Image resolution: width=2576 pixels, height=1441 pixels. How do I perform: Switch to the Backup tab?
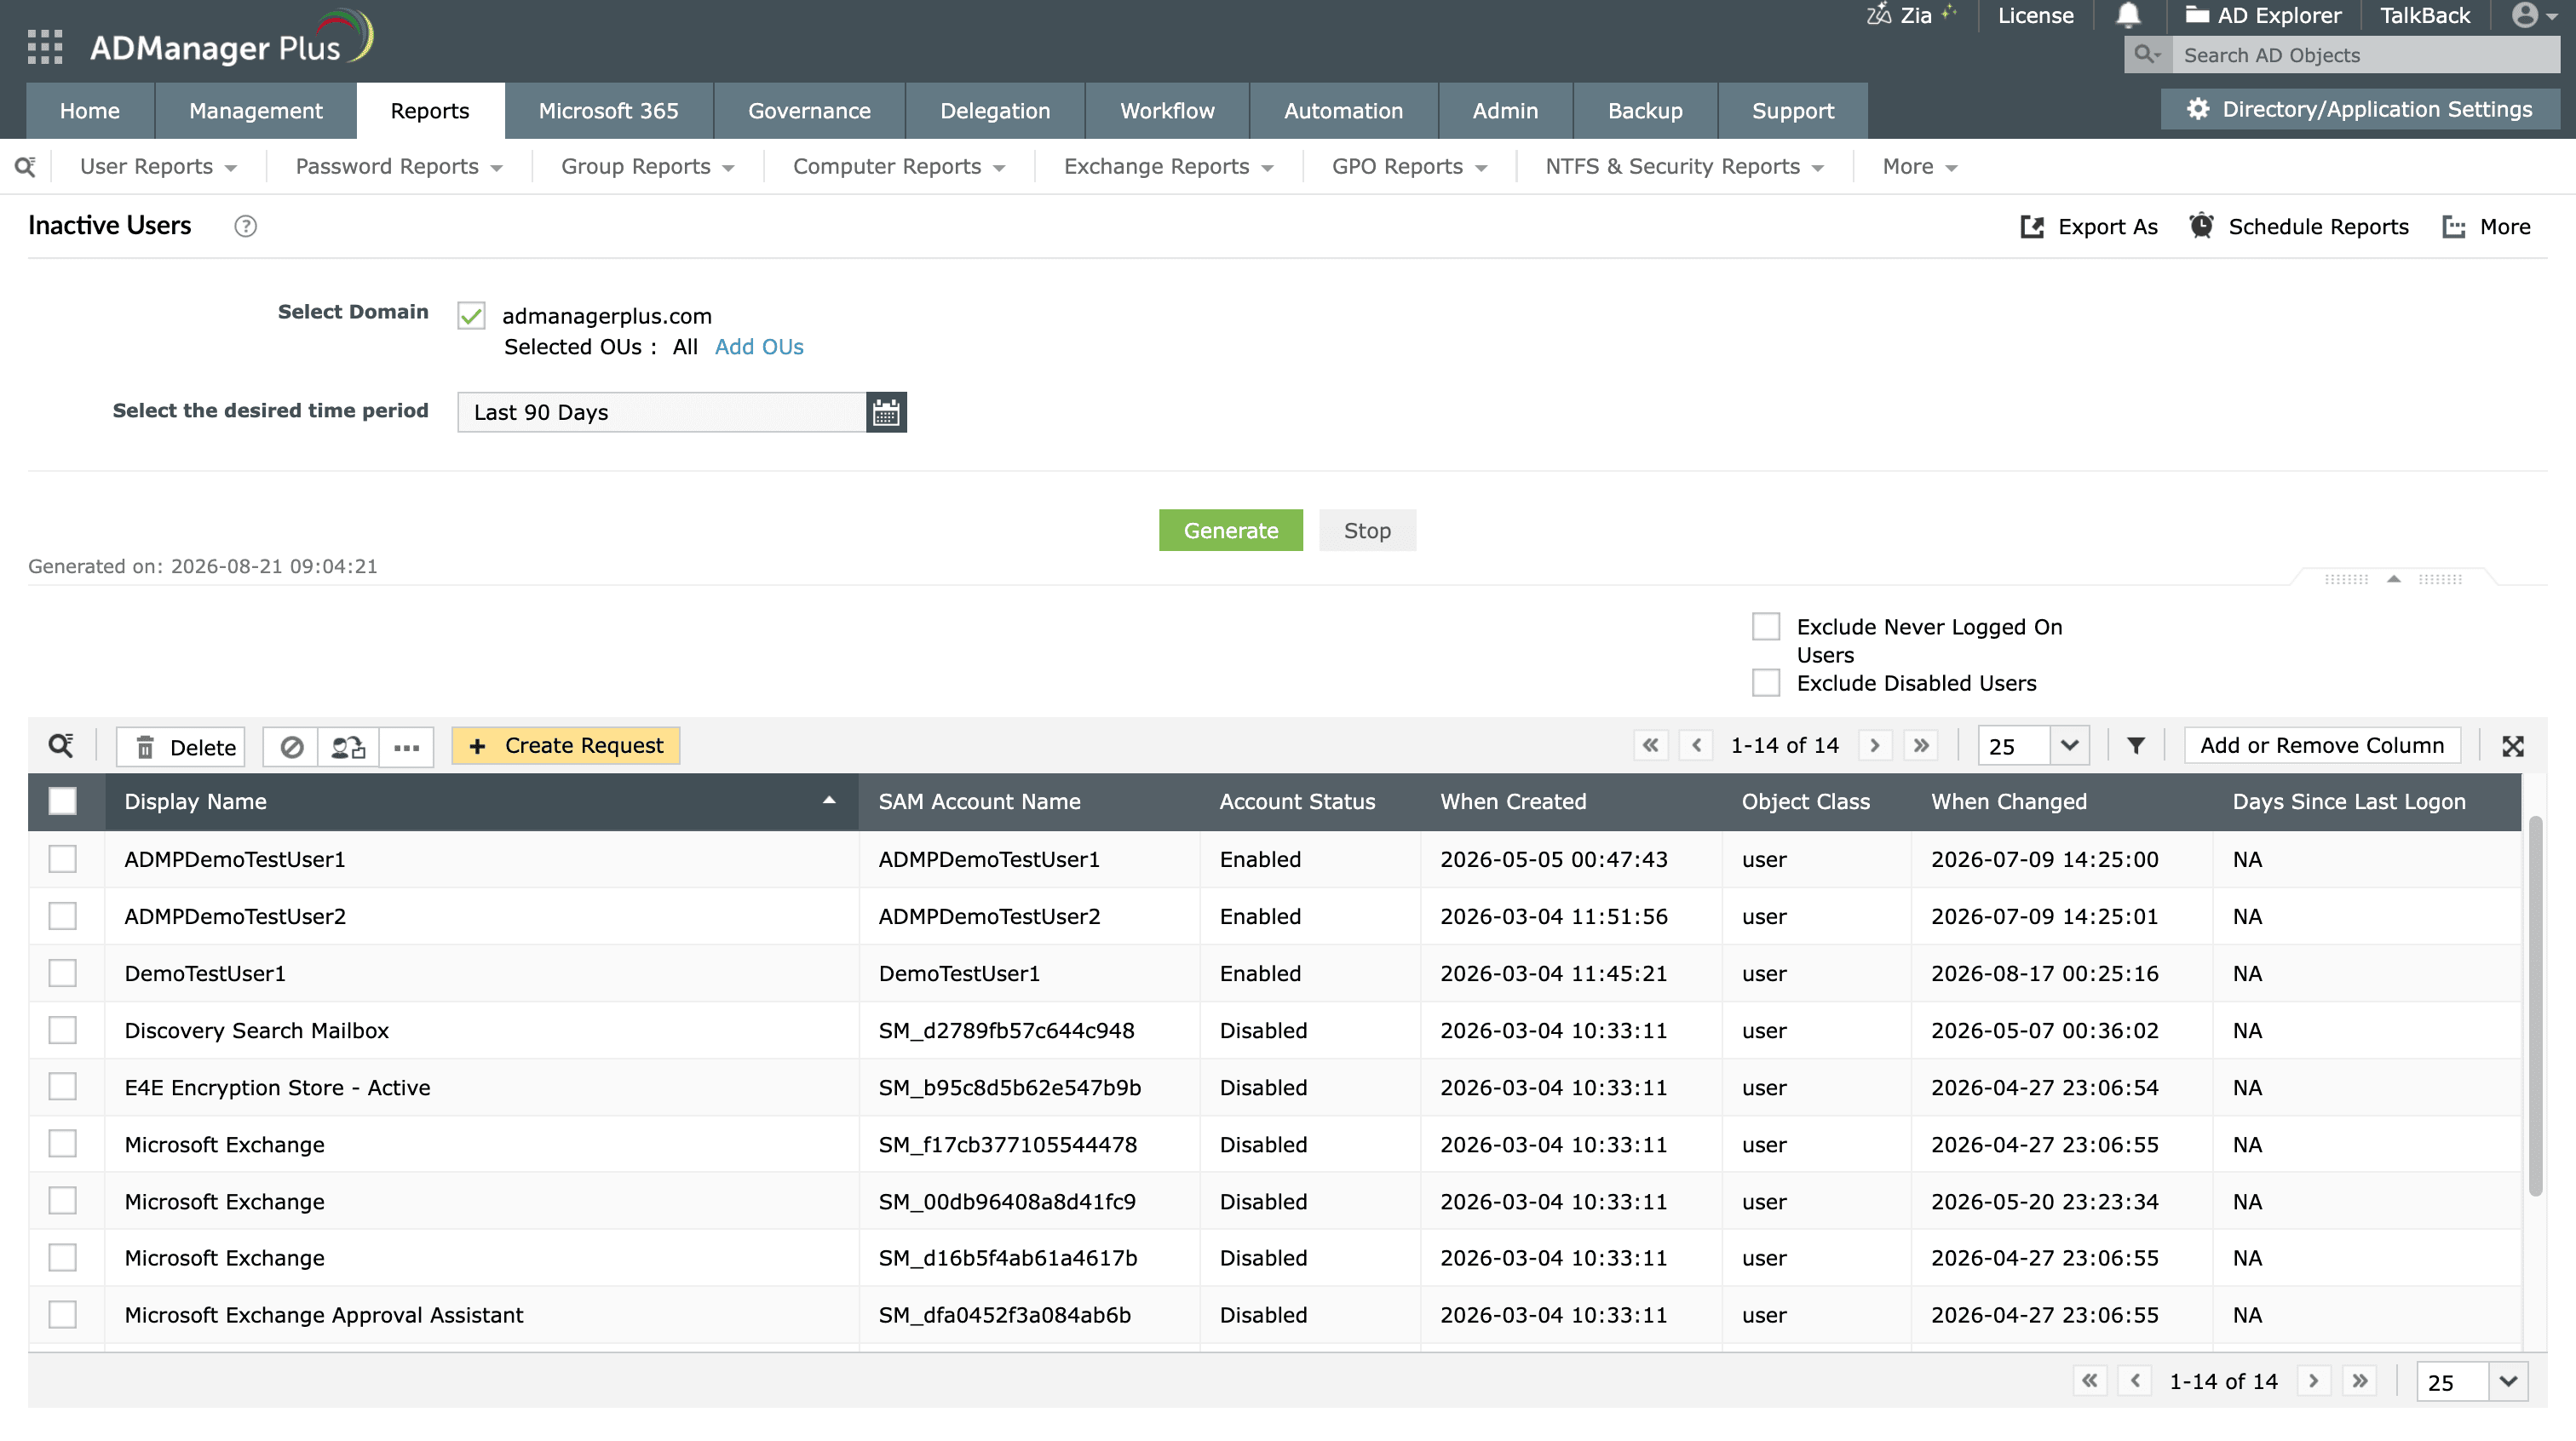click(x=1645, y=111)
